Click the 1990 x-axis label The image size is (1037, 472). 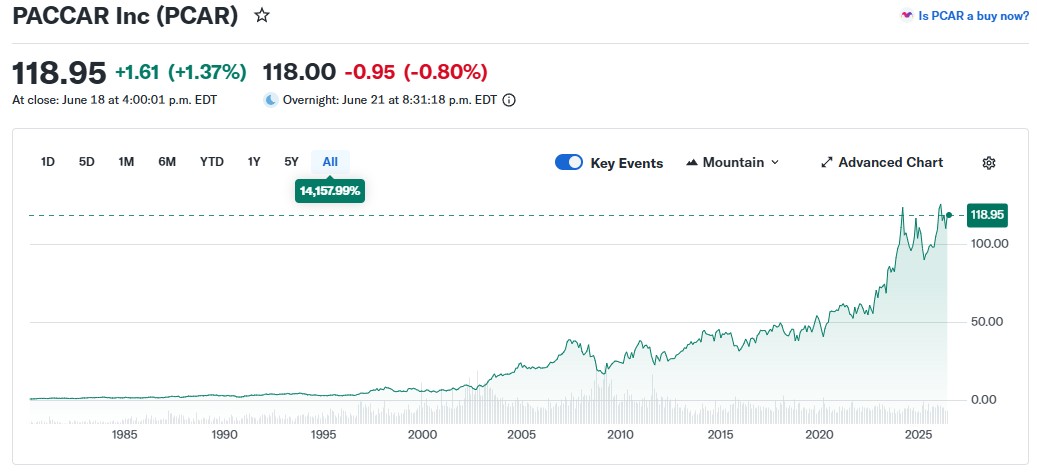tap(224, 435)
